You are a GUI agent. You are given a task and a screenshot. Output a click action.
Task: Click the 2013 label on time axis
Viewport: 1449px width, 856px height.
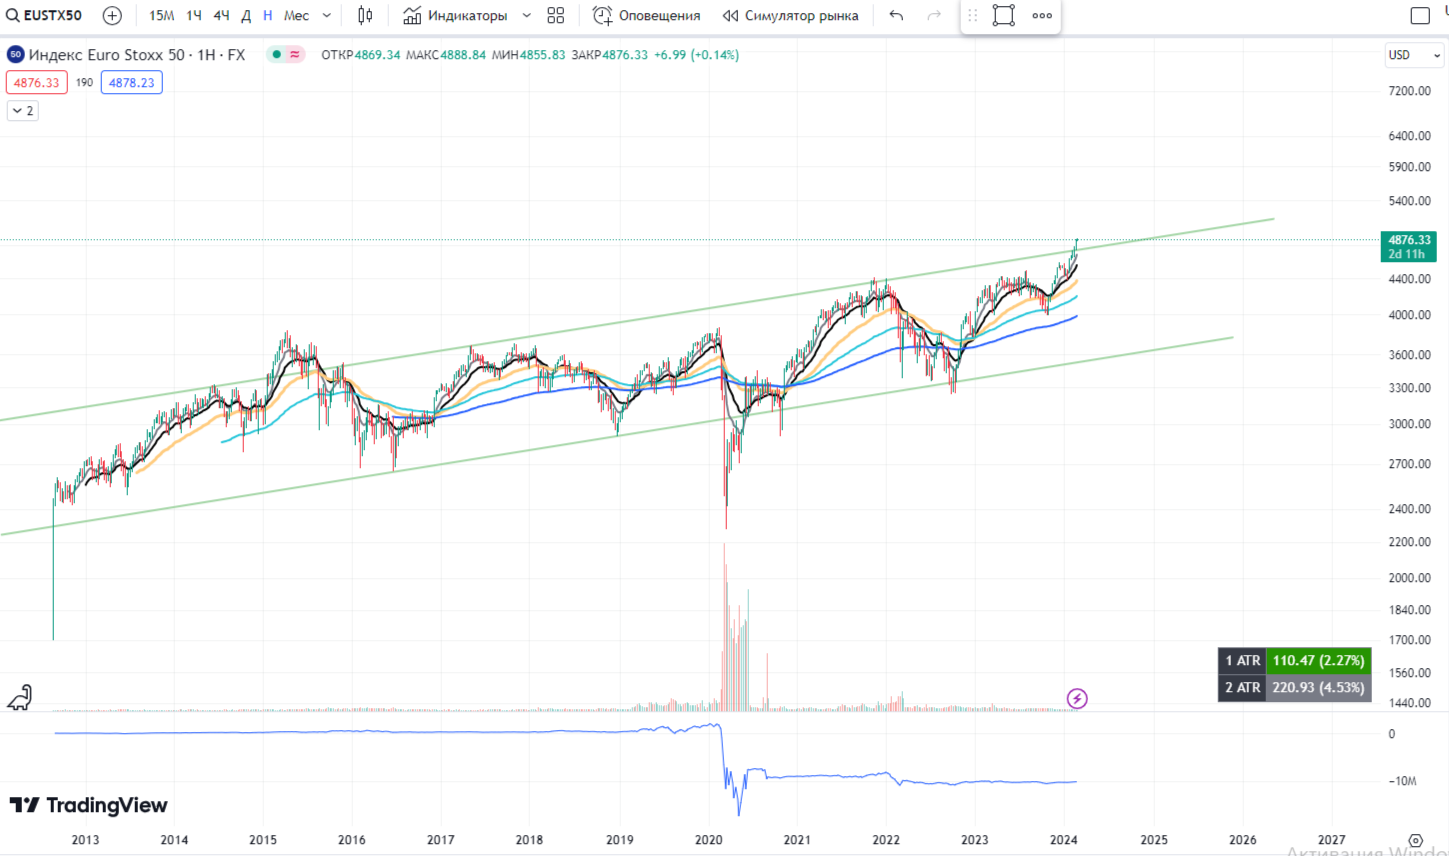click(85, 840)
